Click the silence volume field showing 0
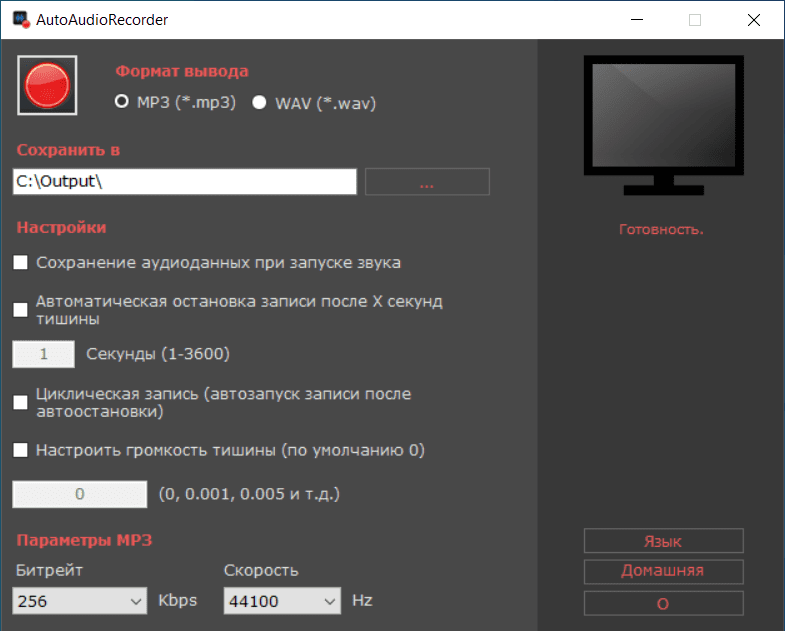The image size is (785, 631). click(80, 494)
